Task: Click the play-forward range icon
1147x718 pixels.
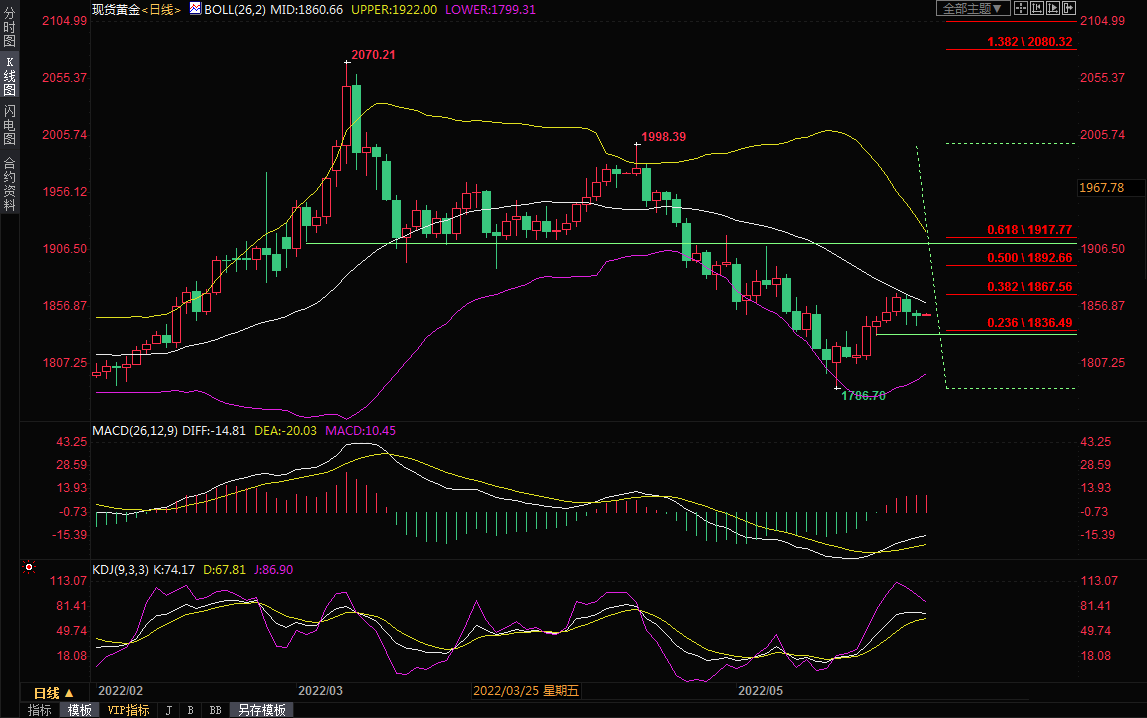Action: [x=1052, y=8]
